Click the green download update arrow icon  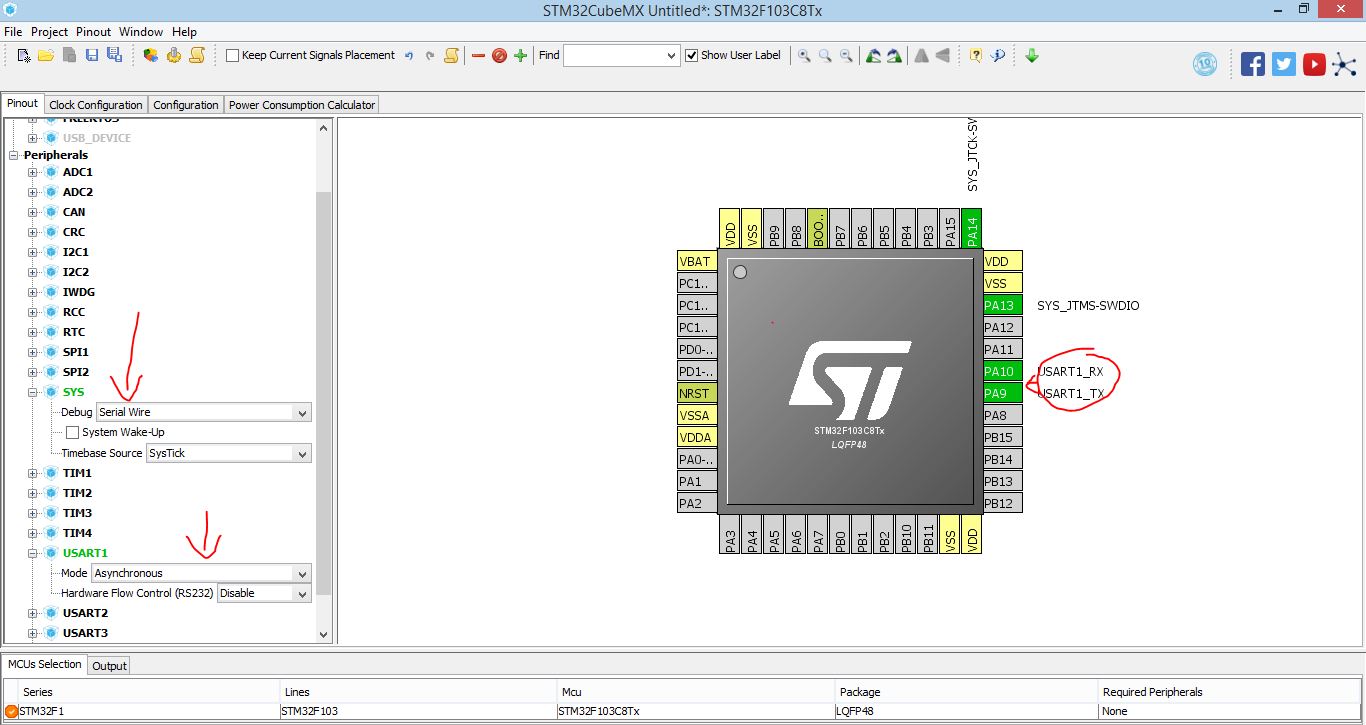(1031, 55)
